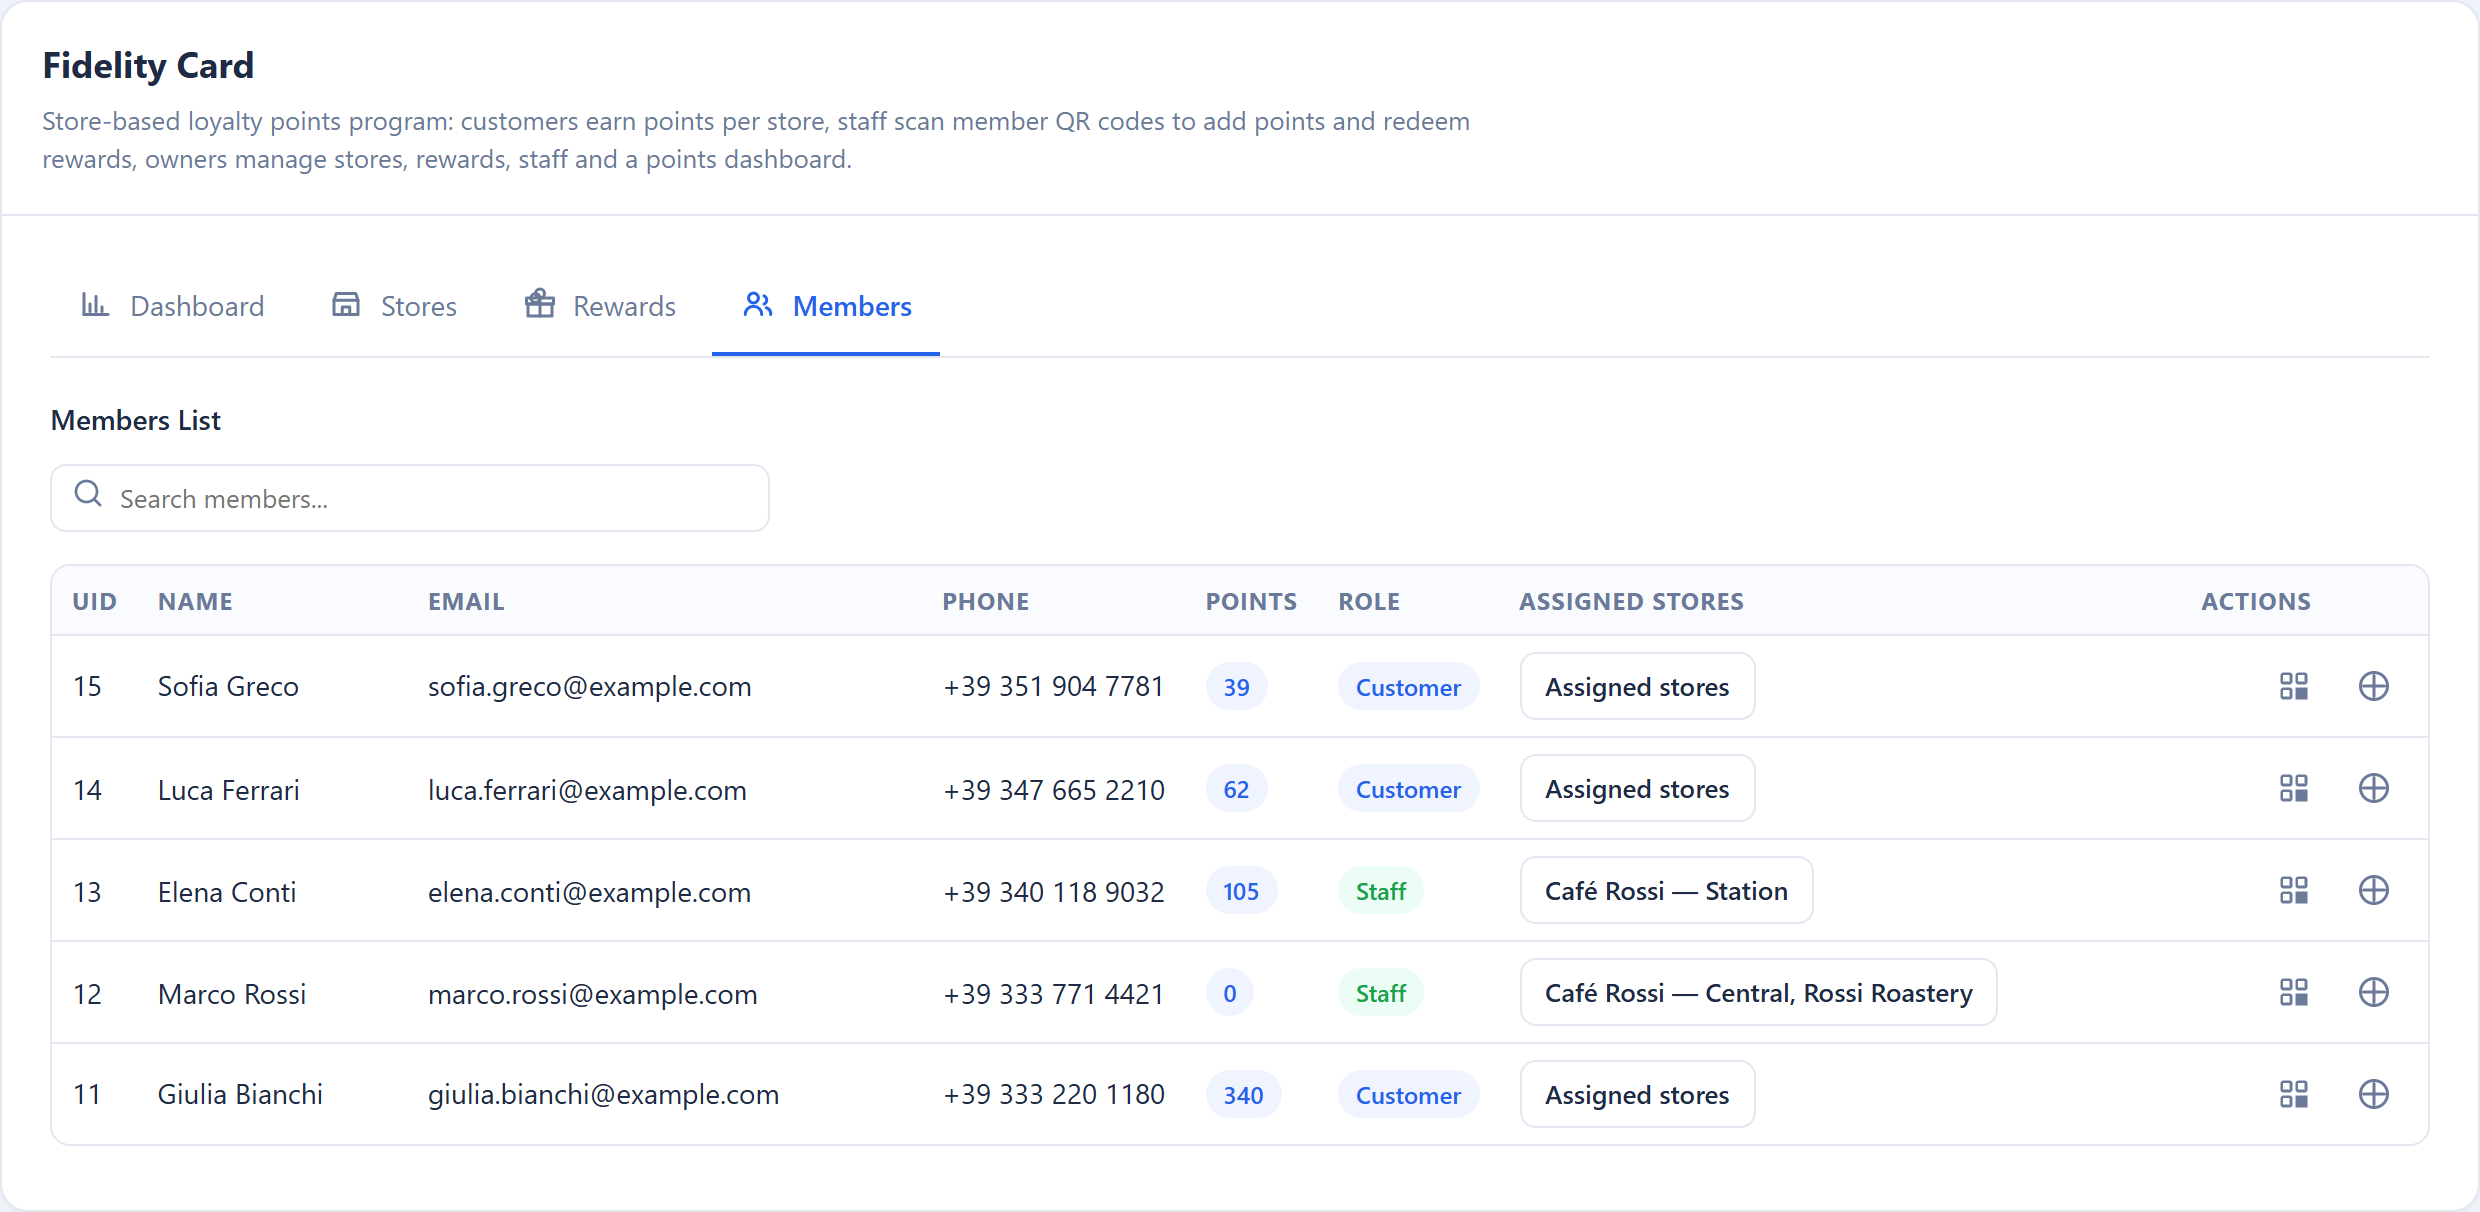Click plus-circle icon in Luca Ferrari row
2480x1212 pixels.
2373,788
